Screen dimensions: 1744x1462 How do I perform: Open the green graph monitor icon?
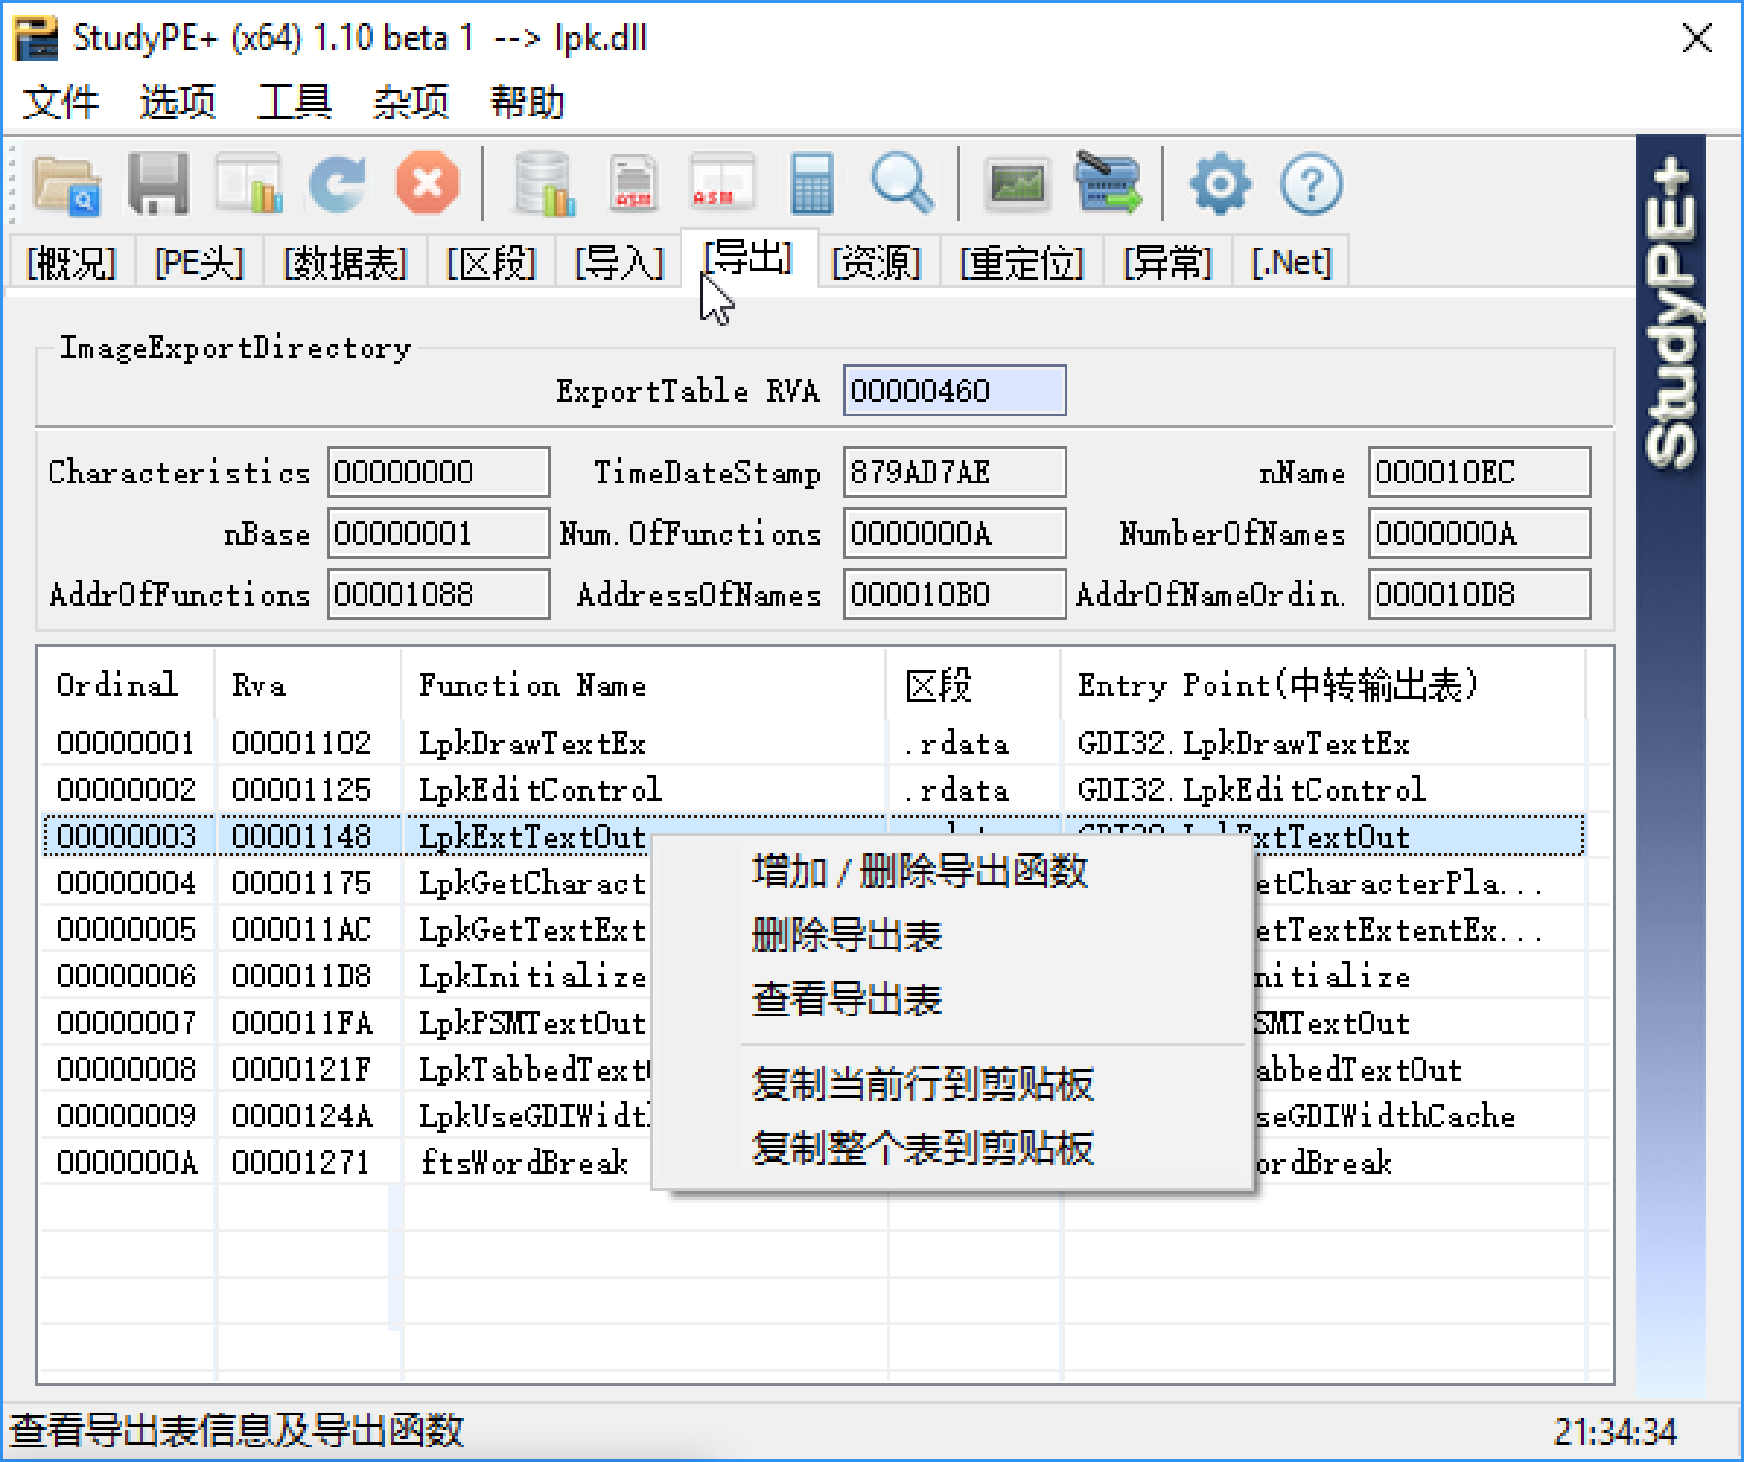click(x=1017, y=184)
